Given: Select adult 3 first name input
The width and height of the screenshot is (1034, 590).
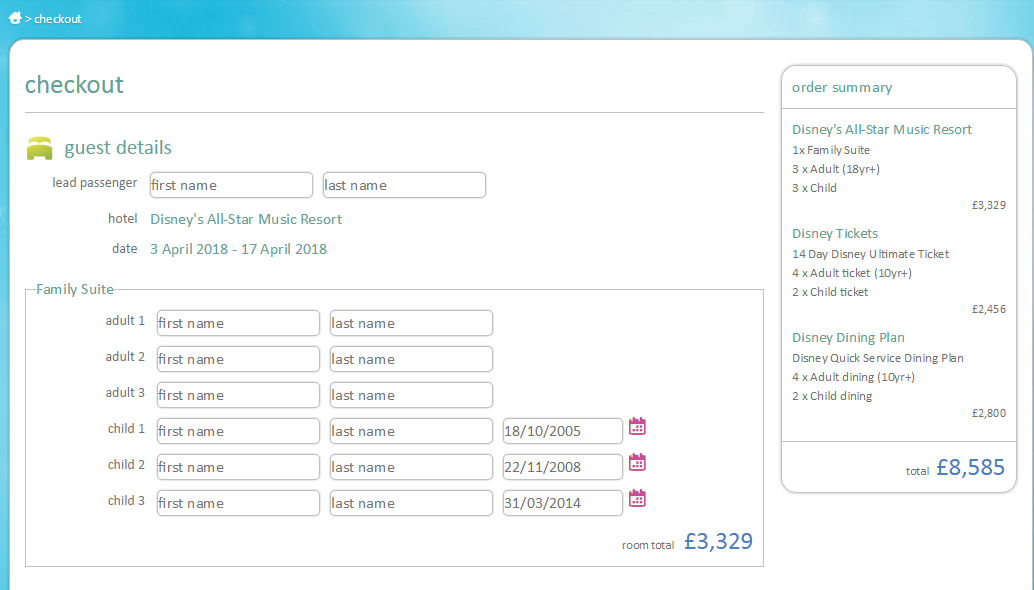Looking at the screenshot, I should click(x=238, y=395).
